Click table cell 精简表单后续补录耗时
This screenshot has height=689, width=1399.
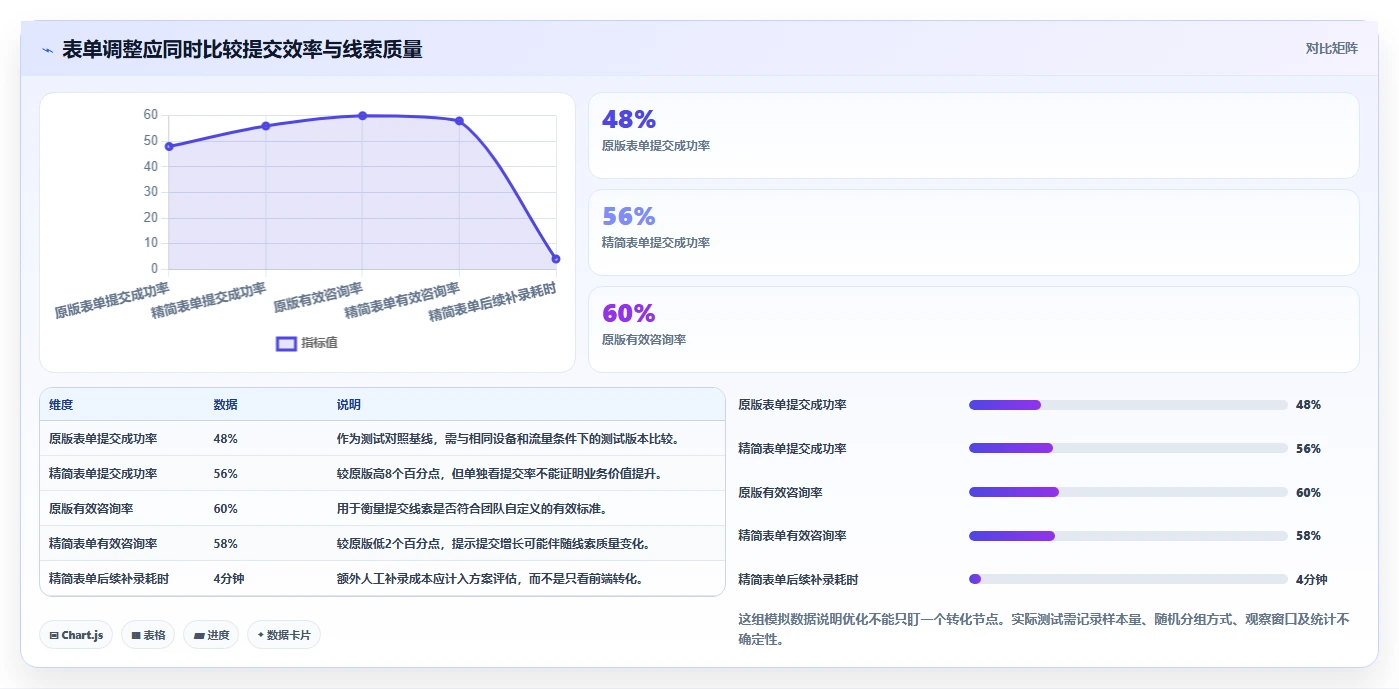(109, 579)
